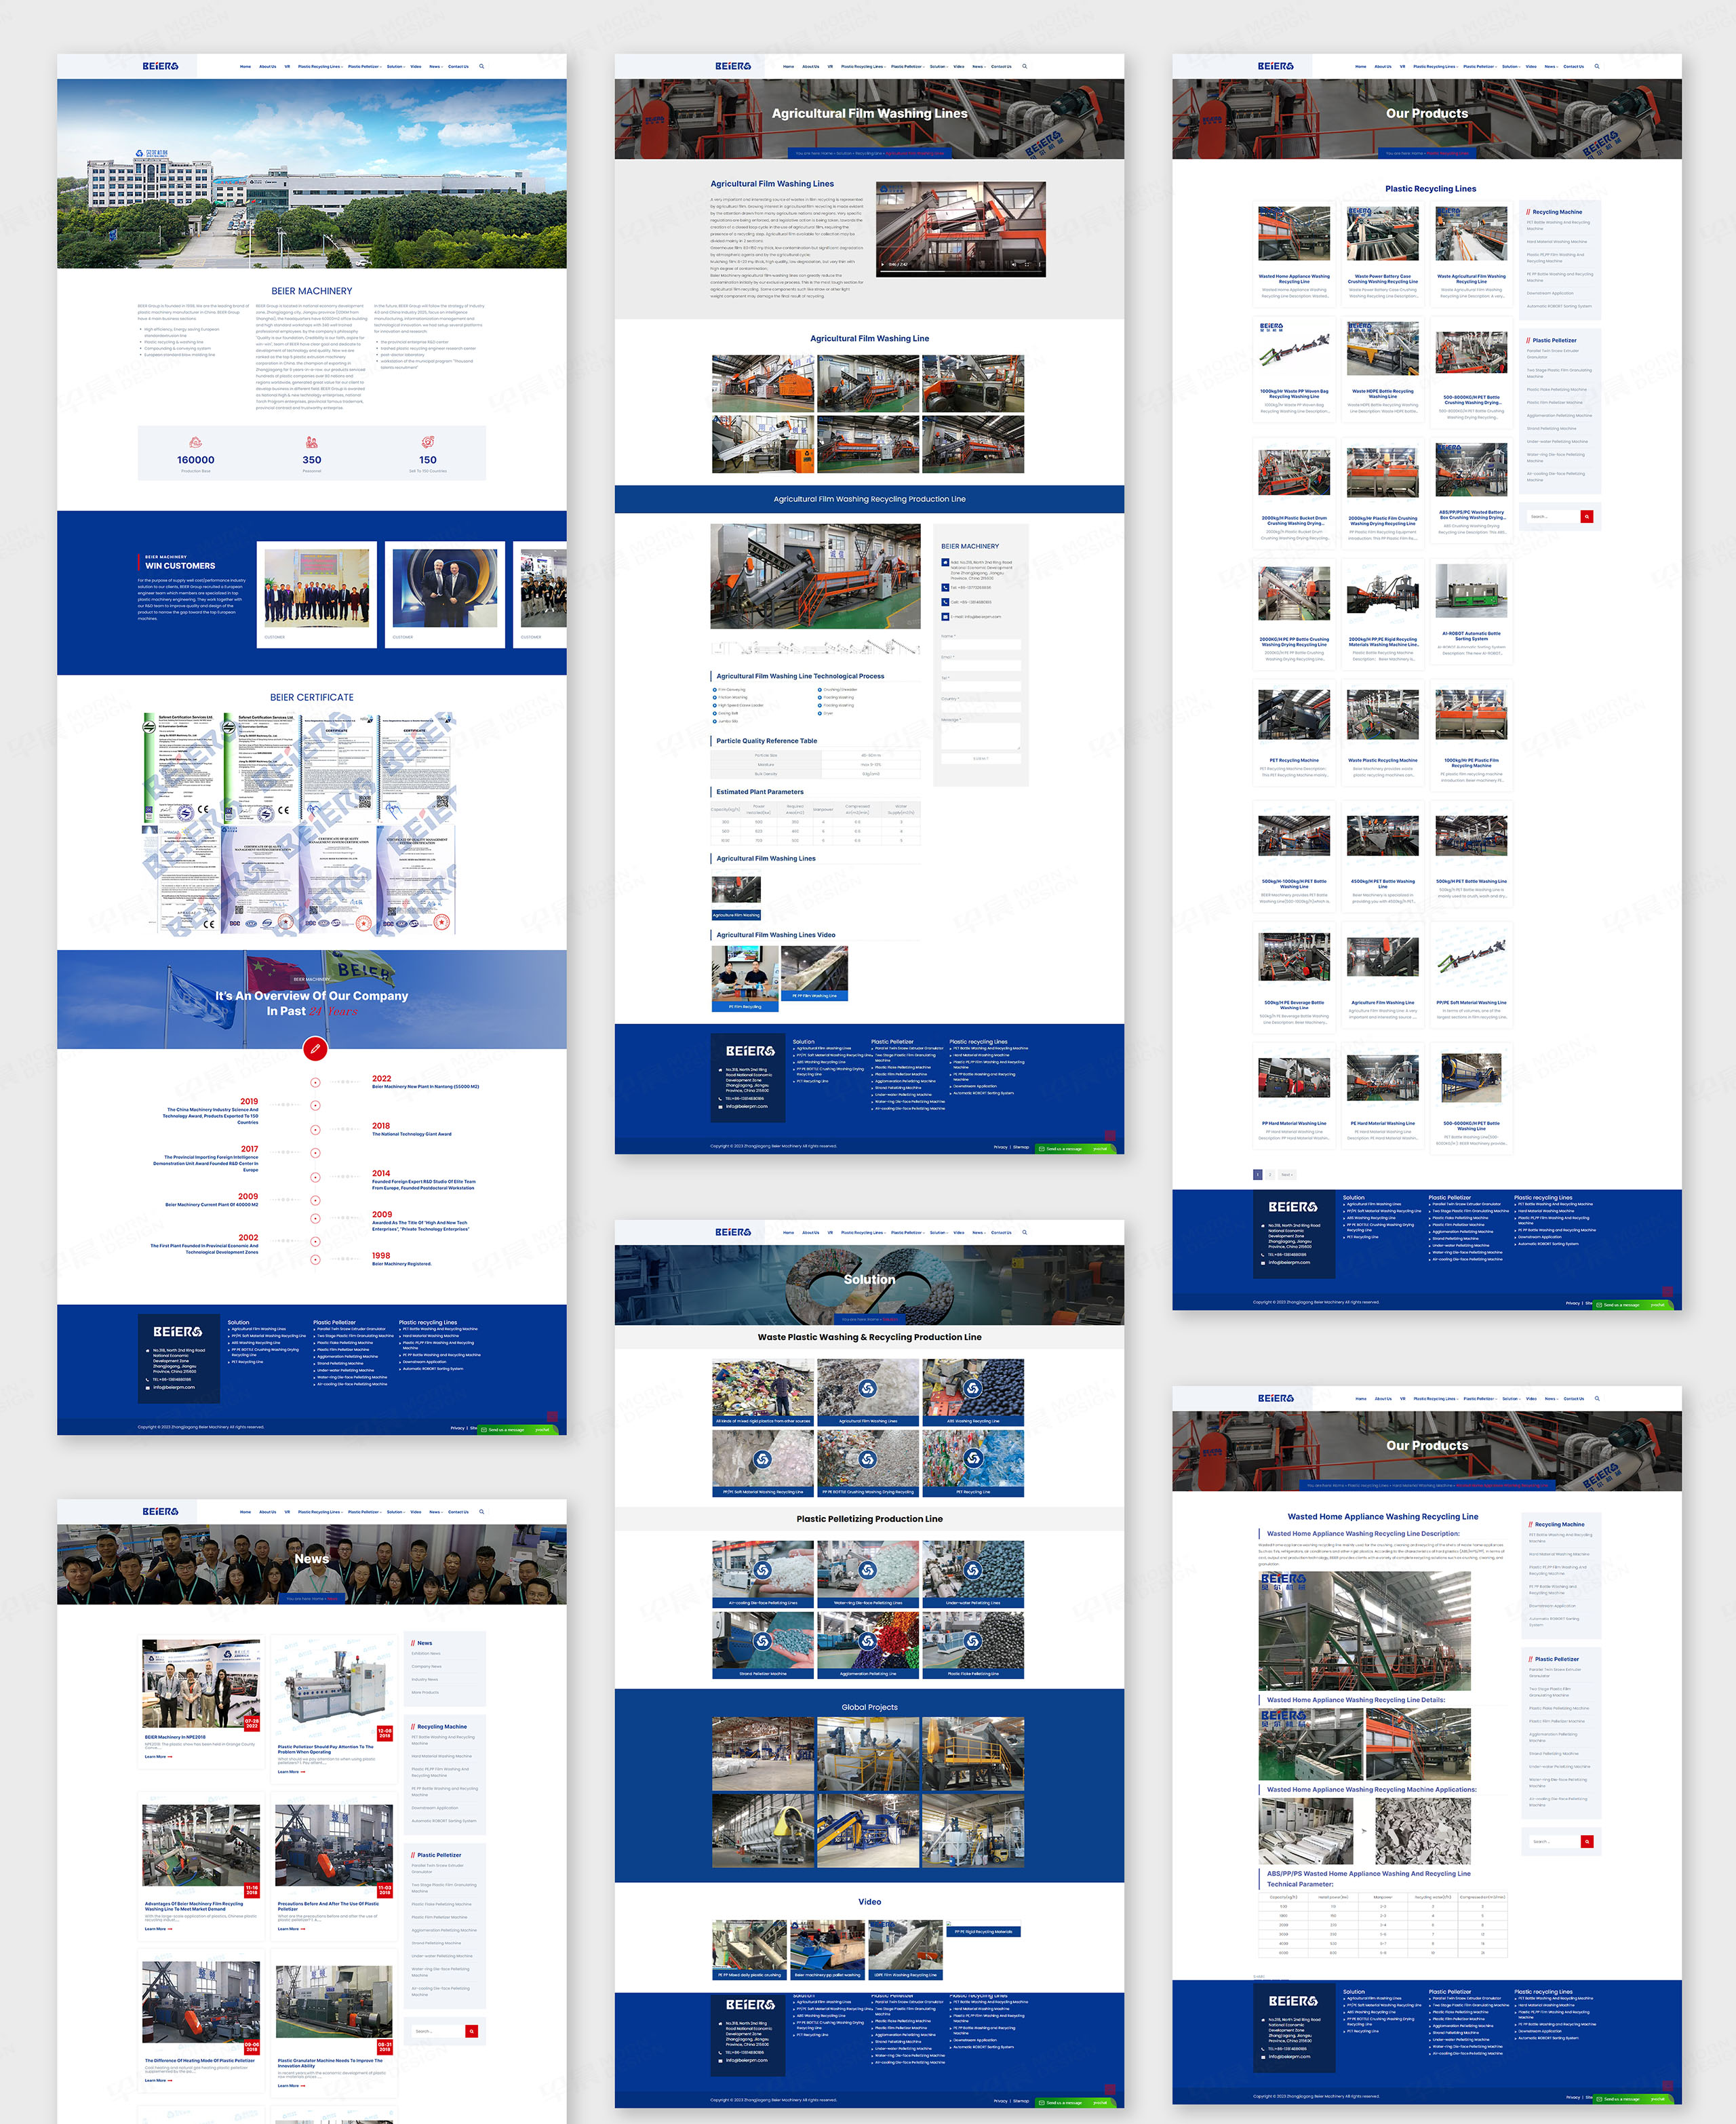Expand Solution dropdown on Agricultural Film page header
This screenshot has width=1736, height=2124.
point(938,67)
